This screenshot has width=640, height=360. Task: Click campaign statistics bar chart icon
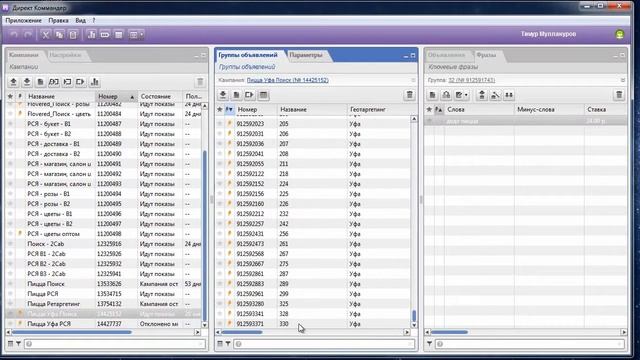point(94,82)
